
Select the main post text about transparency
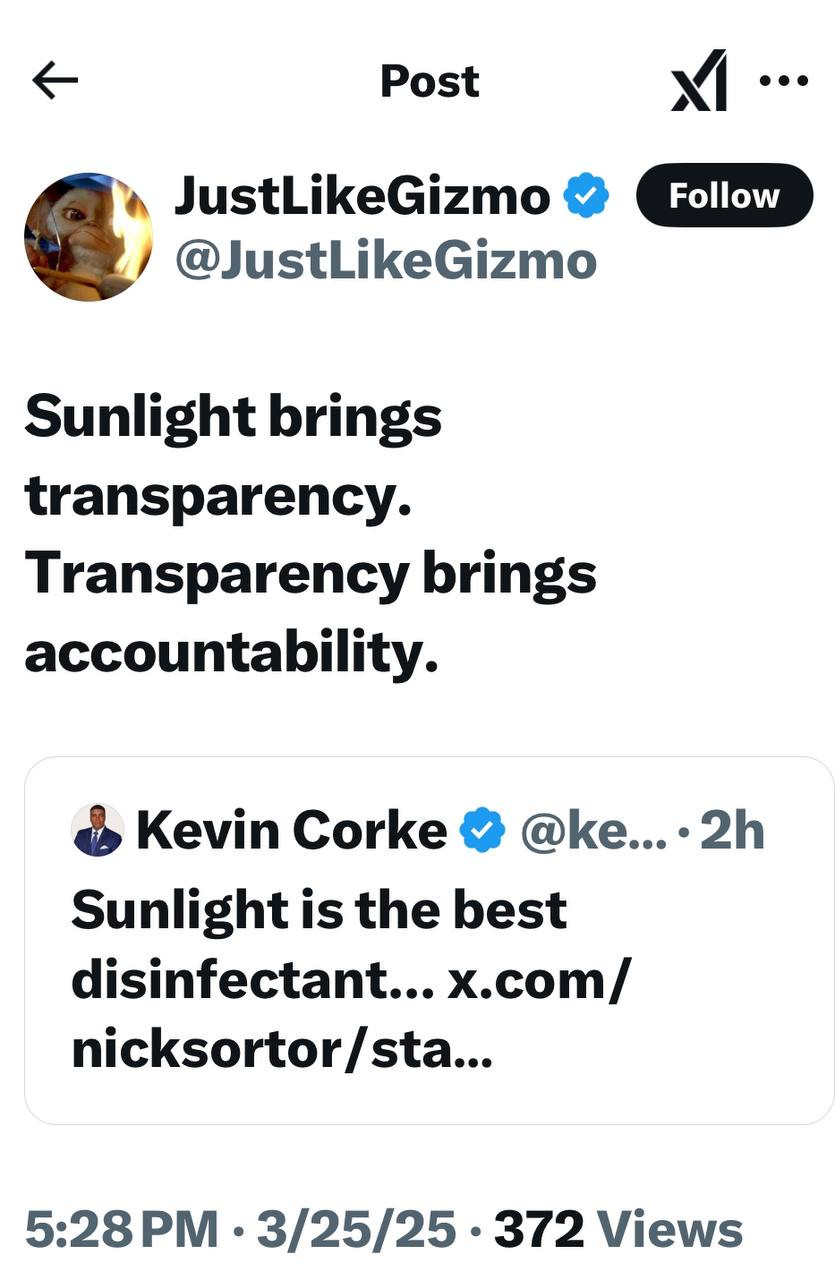[x=310, y=534]
